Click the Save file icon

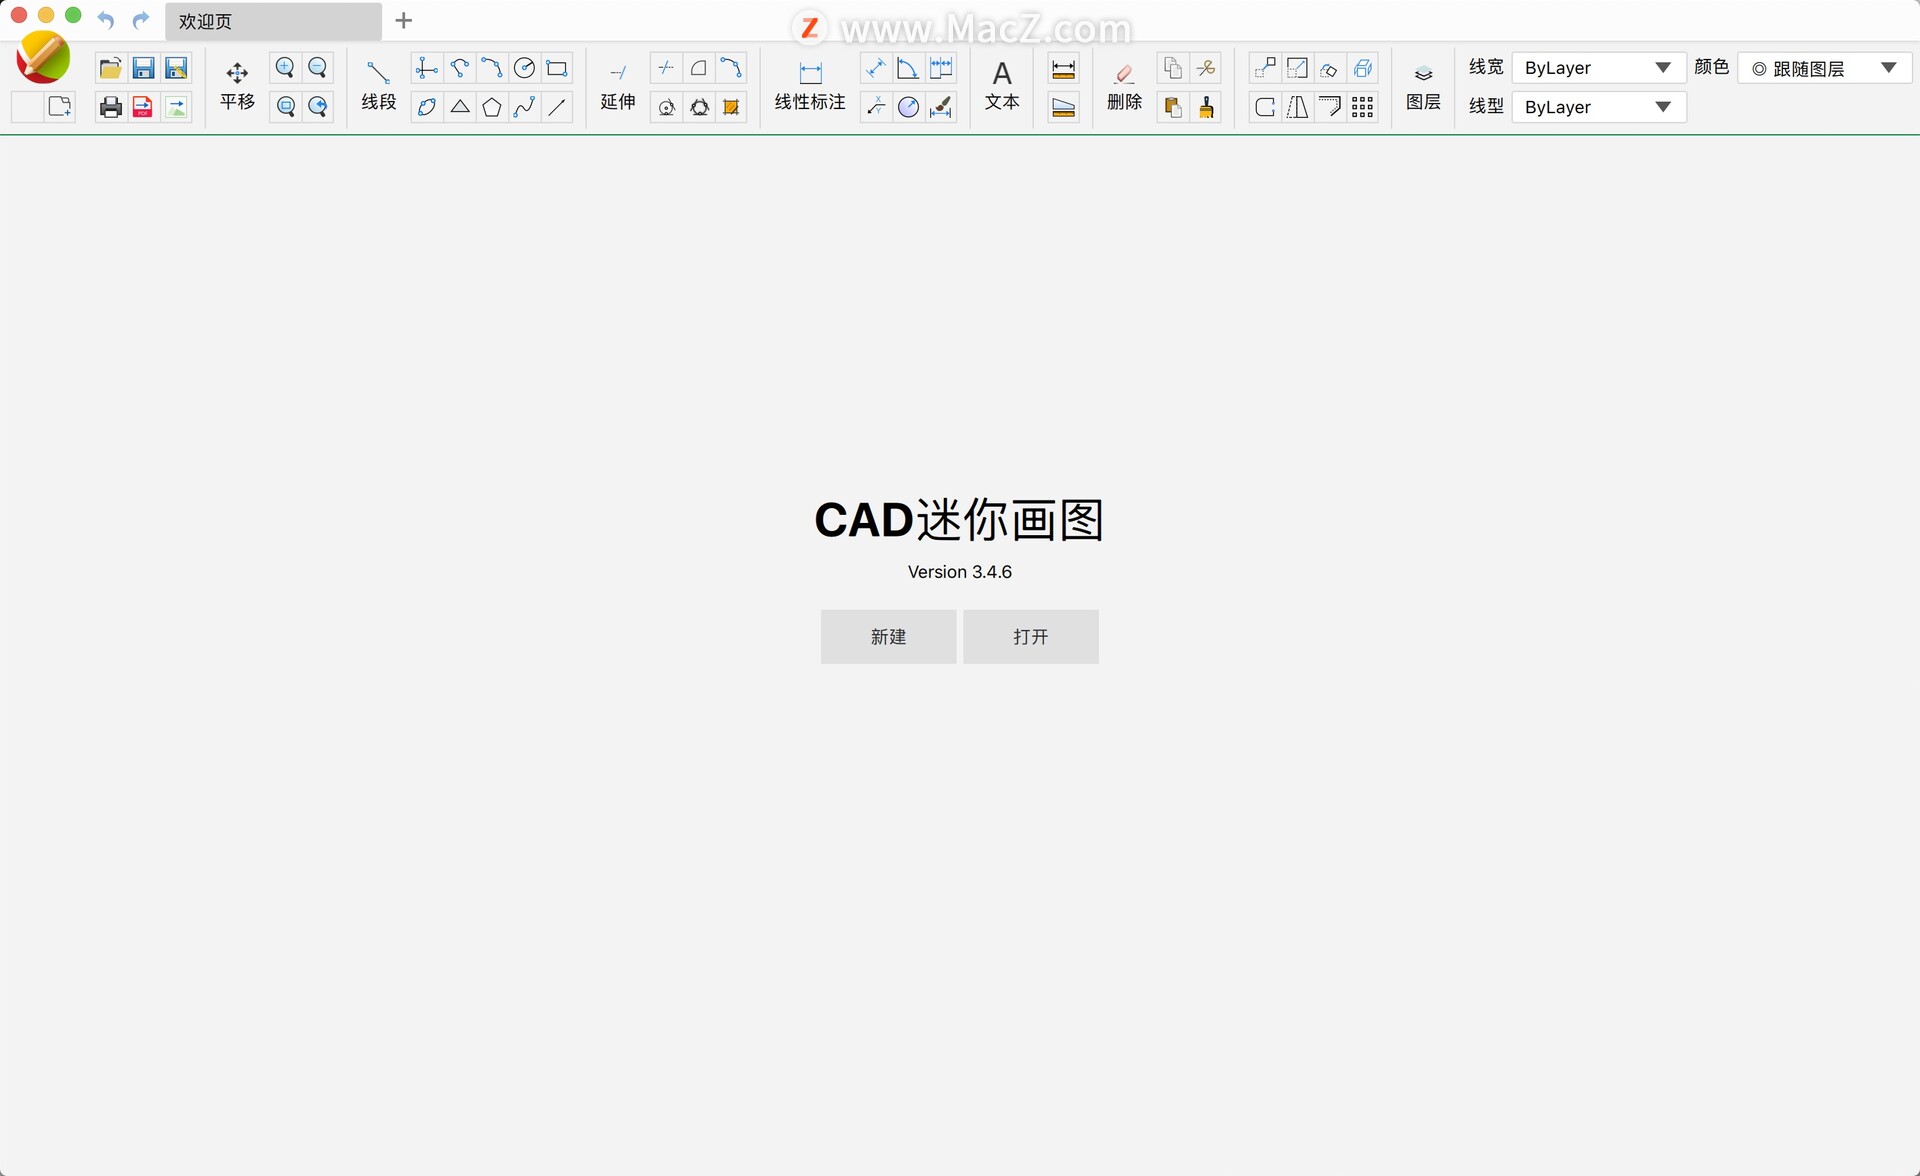point(144,67)
